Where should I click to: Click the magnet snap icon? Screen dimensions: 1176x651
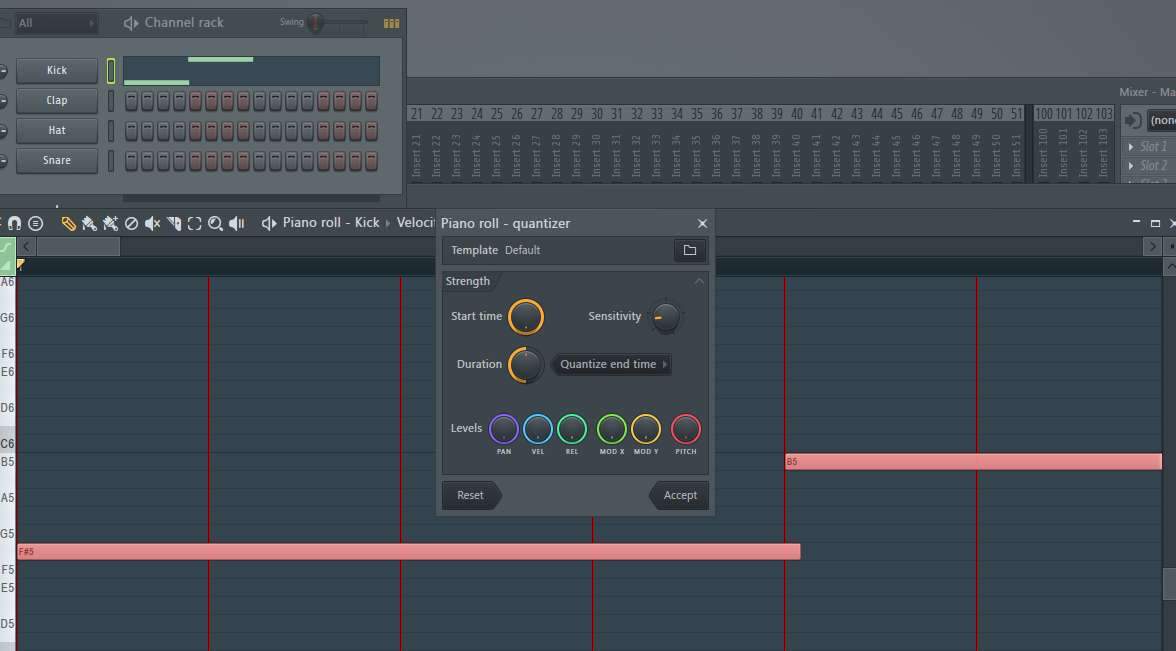15,223
